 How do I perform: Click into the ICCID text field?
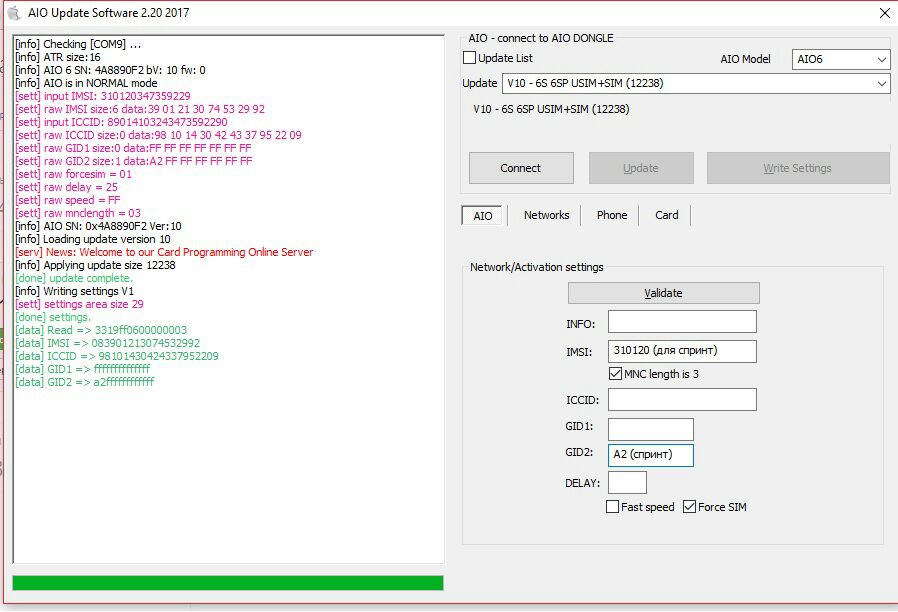[682, 400]
